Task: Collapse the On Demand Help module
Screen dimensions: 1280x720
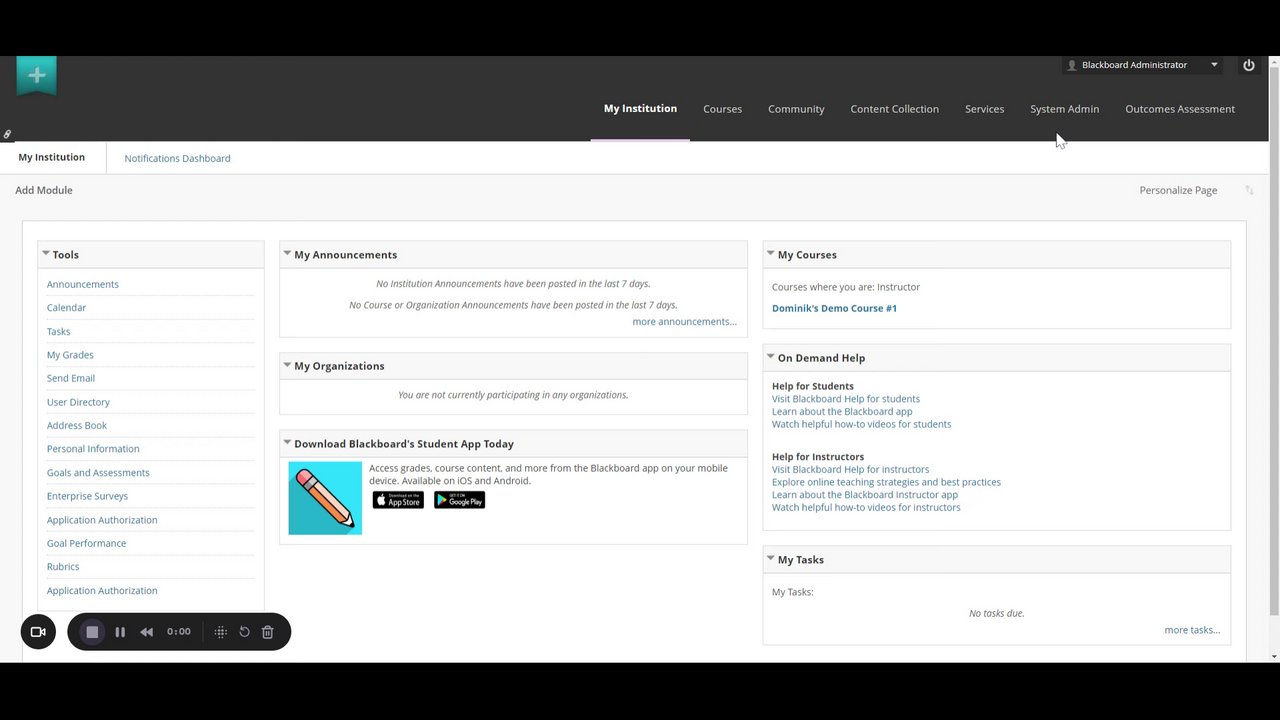Action: pyautogui.click(x=771, y=357)
